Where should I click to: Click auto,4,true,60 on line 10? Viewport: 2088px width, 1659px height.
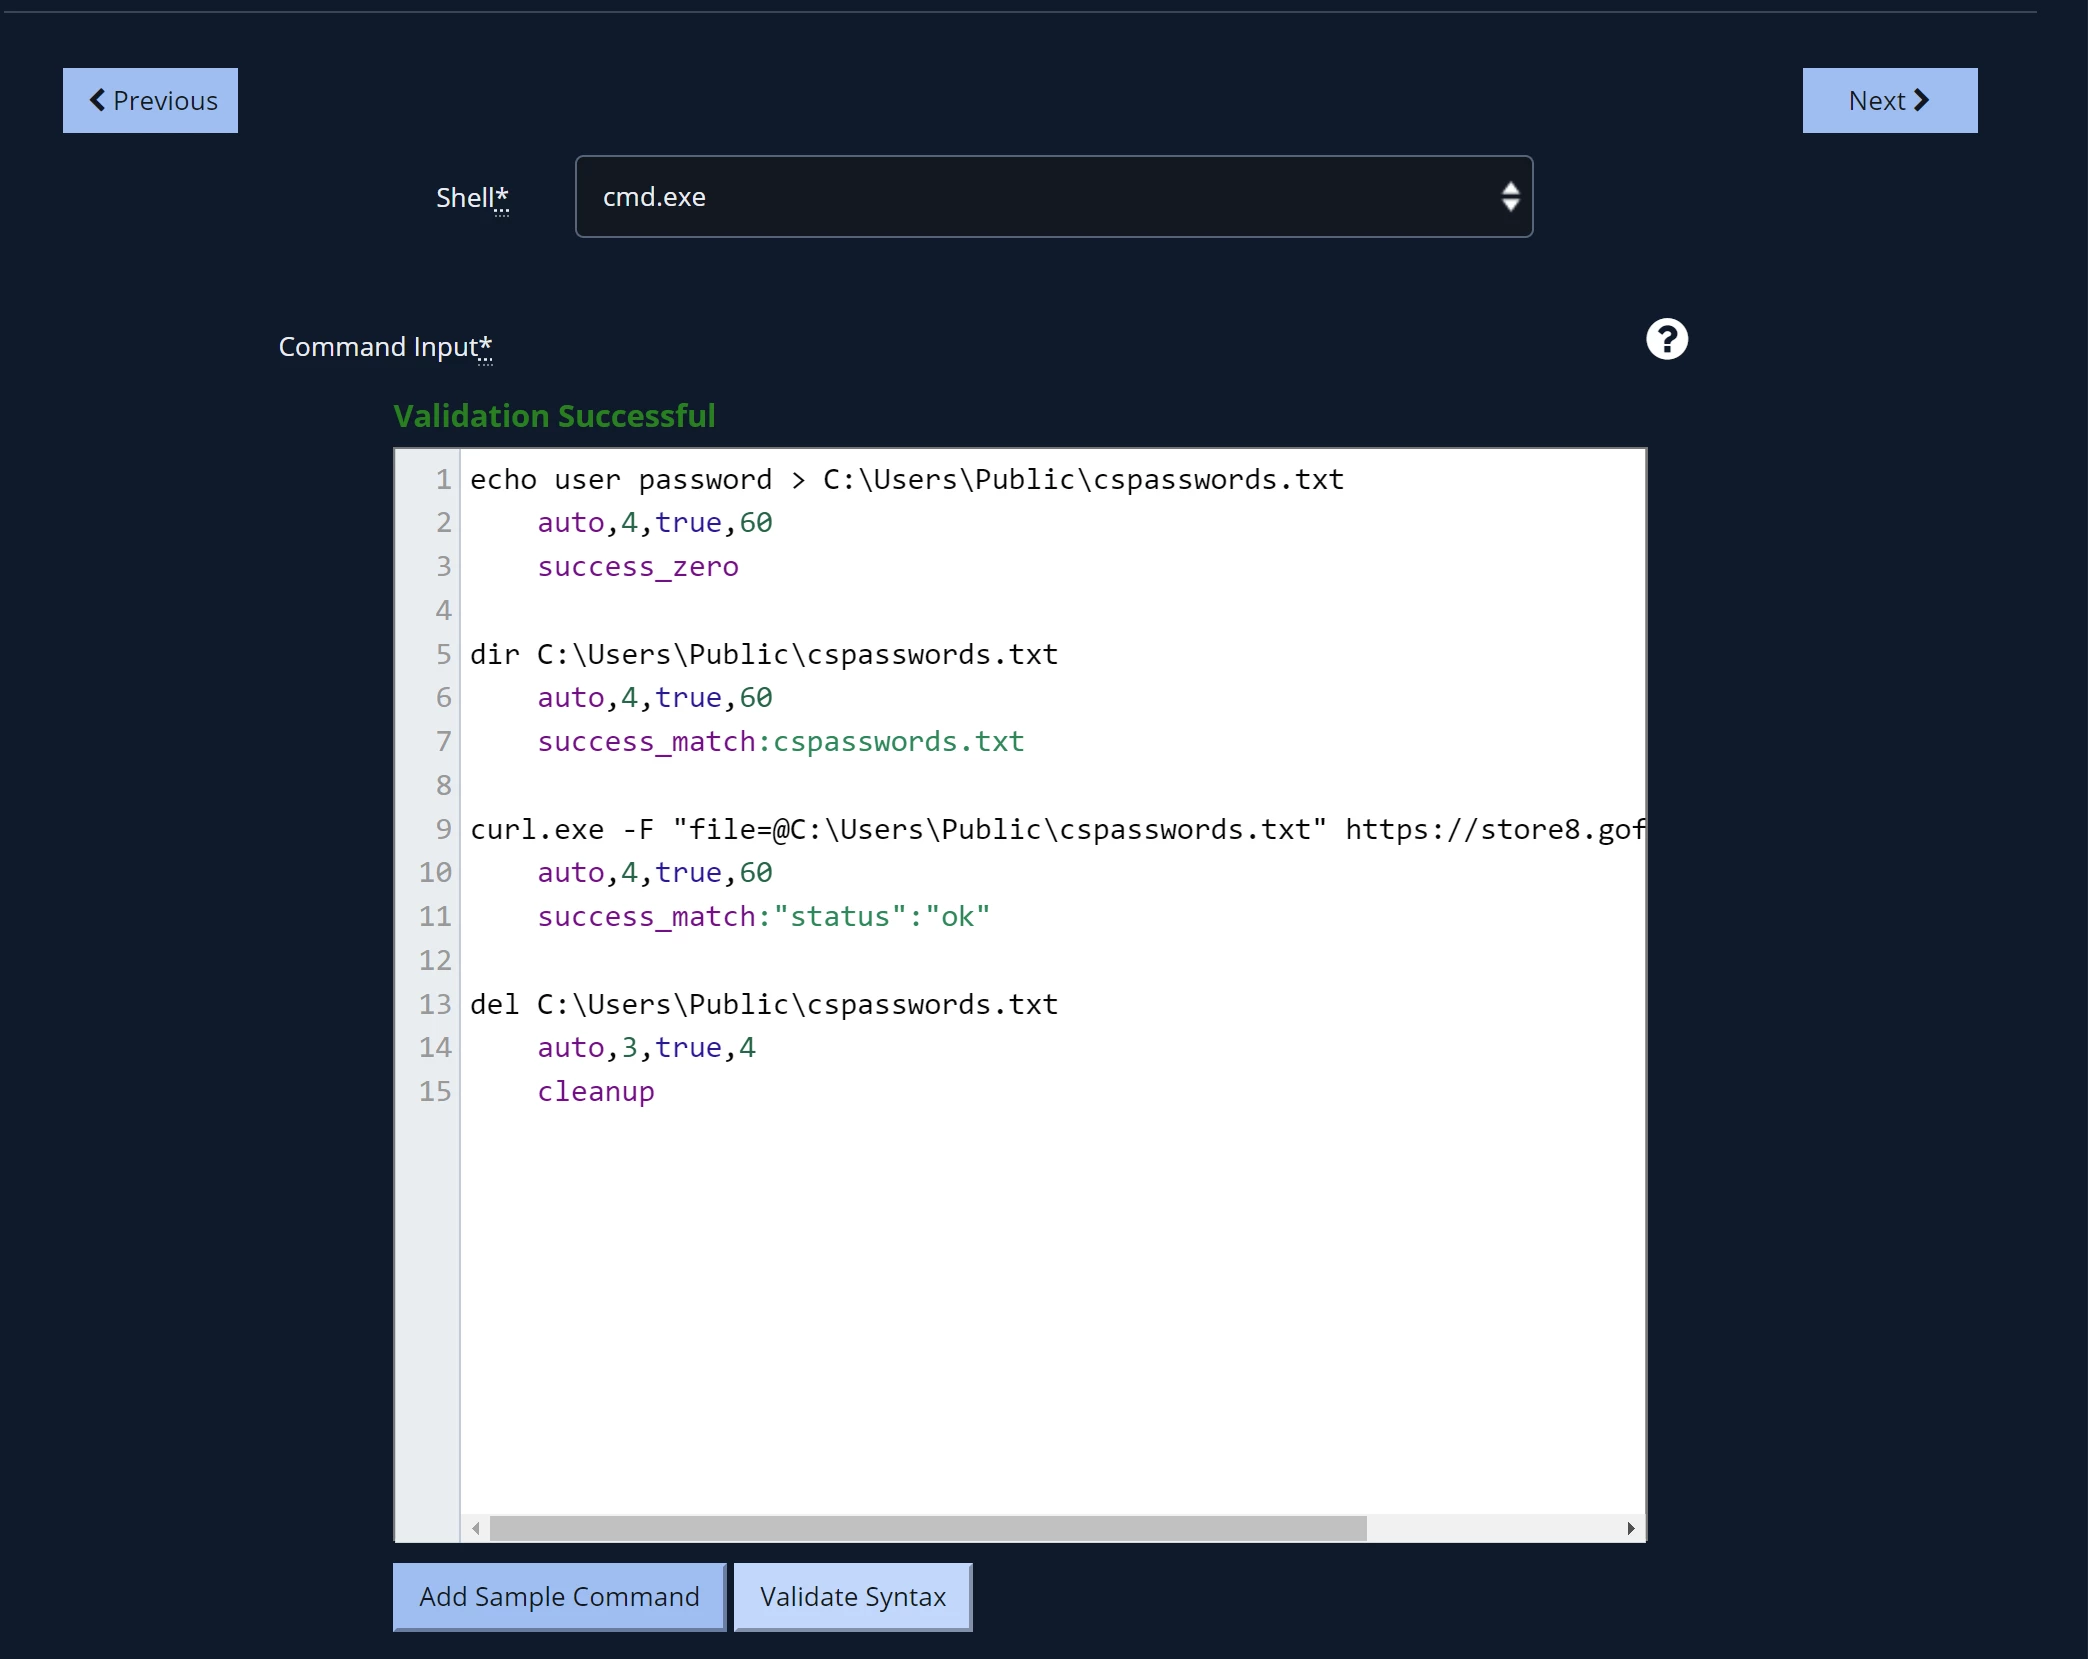point(655,873)
